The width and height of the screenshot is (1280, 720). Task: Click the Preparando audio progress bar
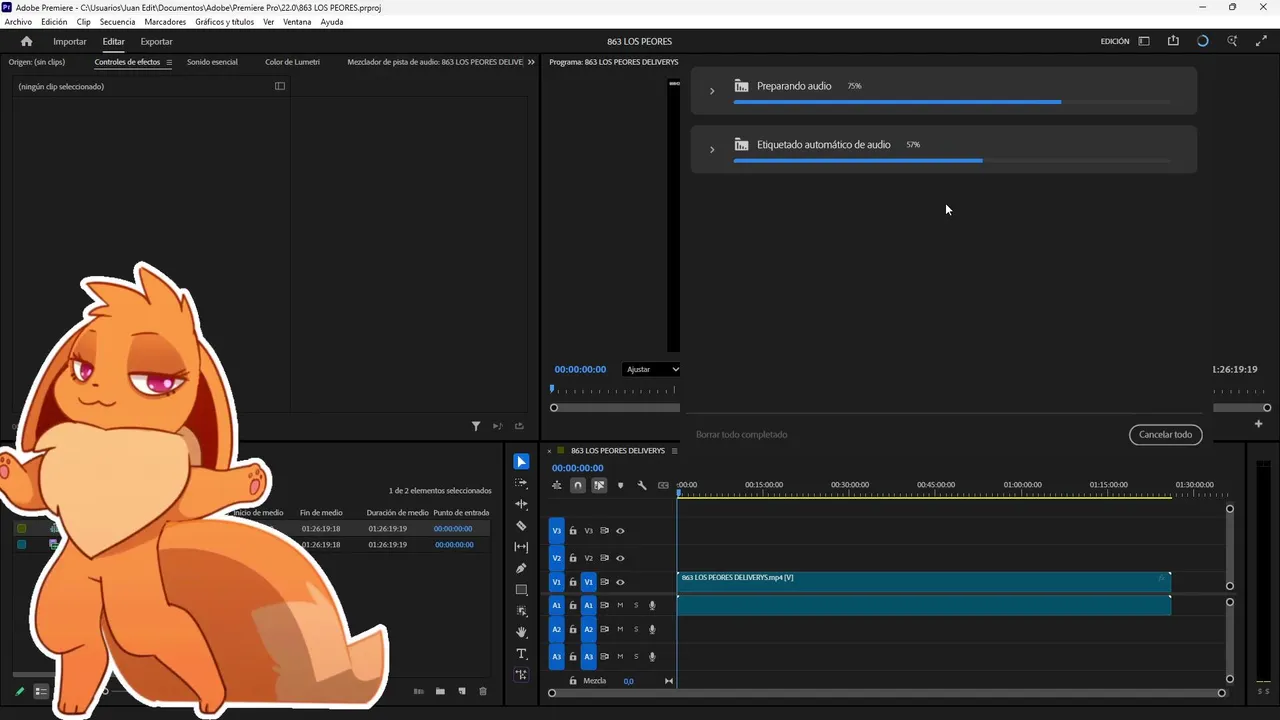pos(952,102)
